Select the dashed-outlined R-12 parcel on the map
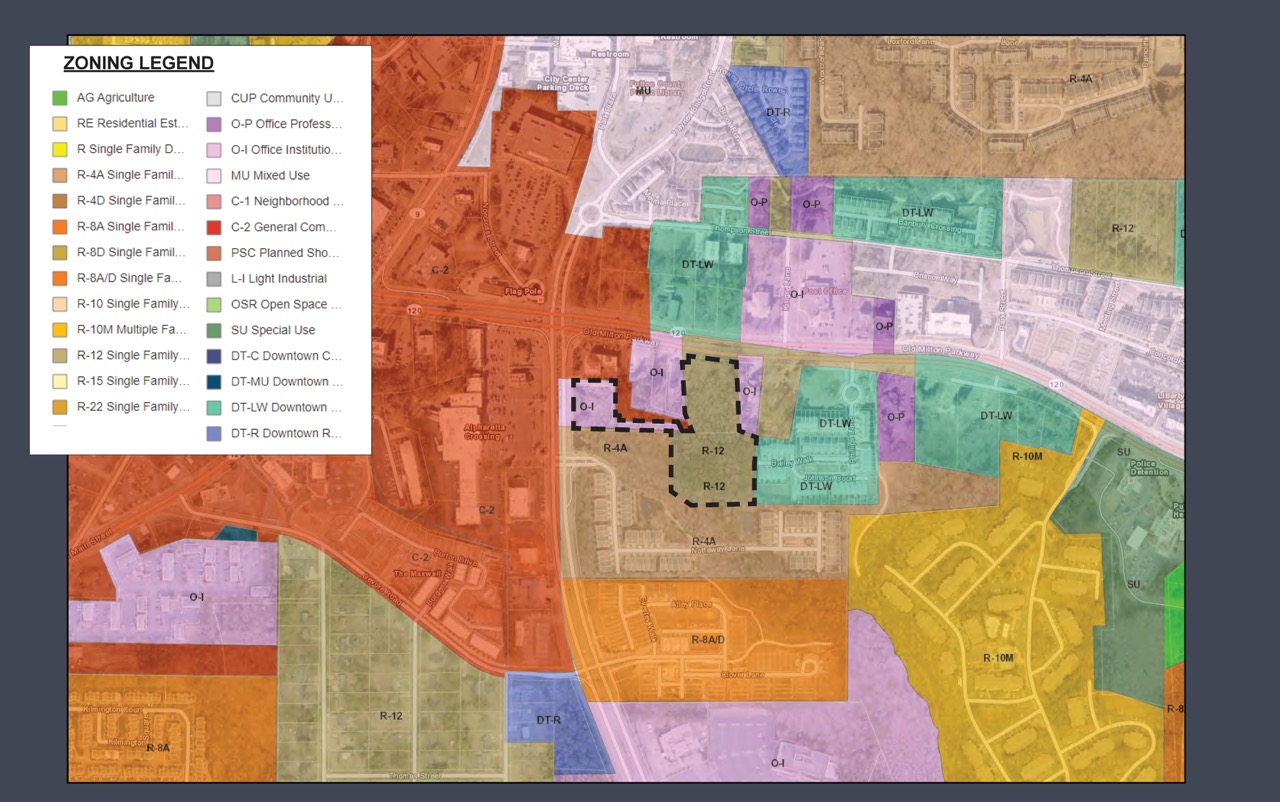 coord(712,452)
